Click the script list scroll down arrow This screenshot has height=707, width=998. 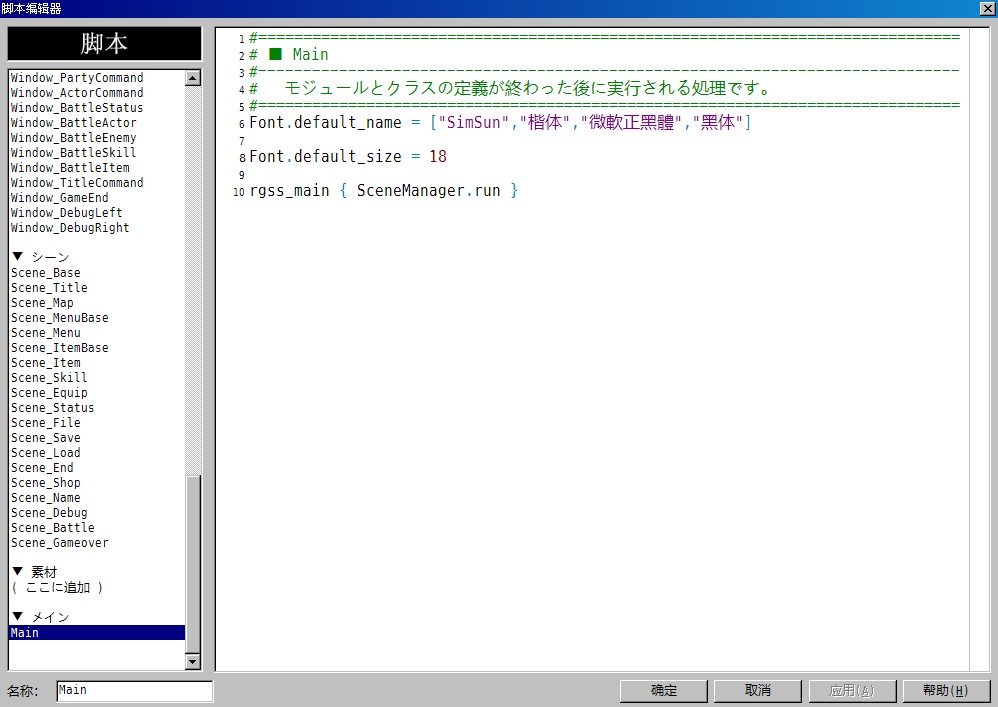point(193,662)
